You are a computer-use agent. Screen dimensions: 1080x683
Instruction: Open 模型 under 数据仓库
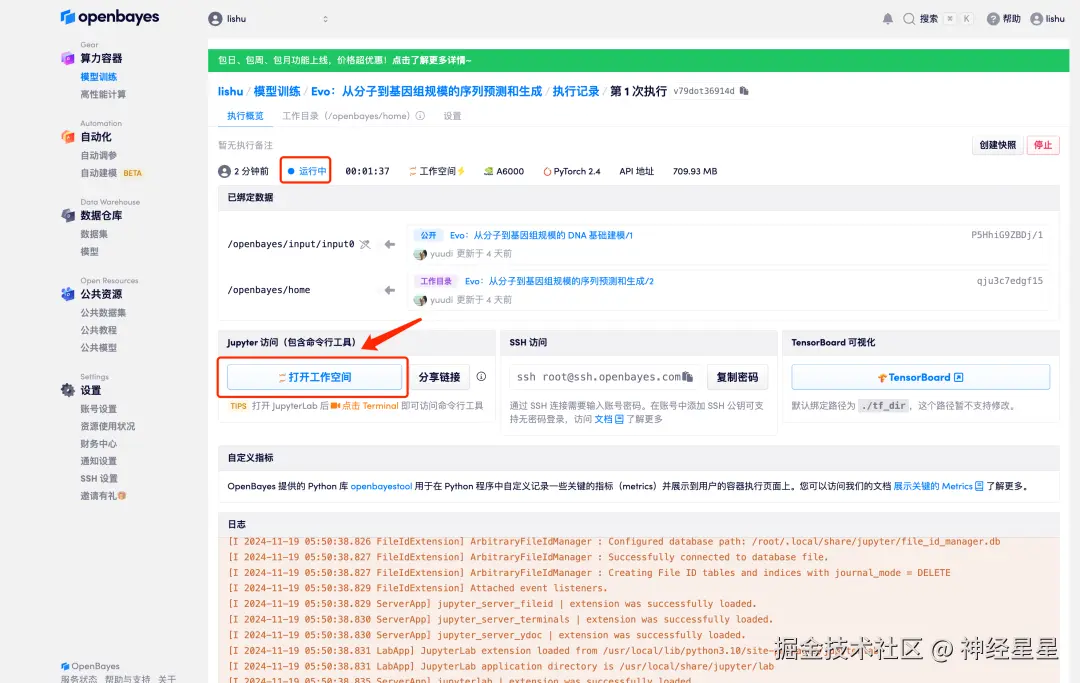(x=90, y=251)
